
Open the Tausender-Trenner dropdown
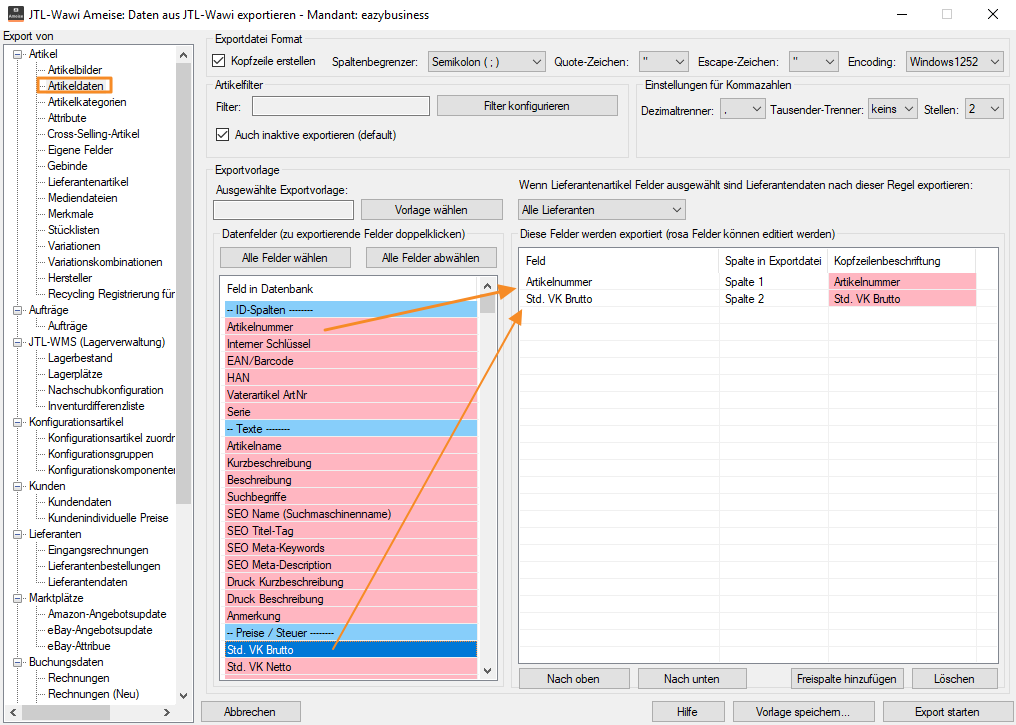point(893,109)
